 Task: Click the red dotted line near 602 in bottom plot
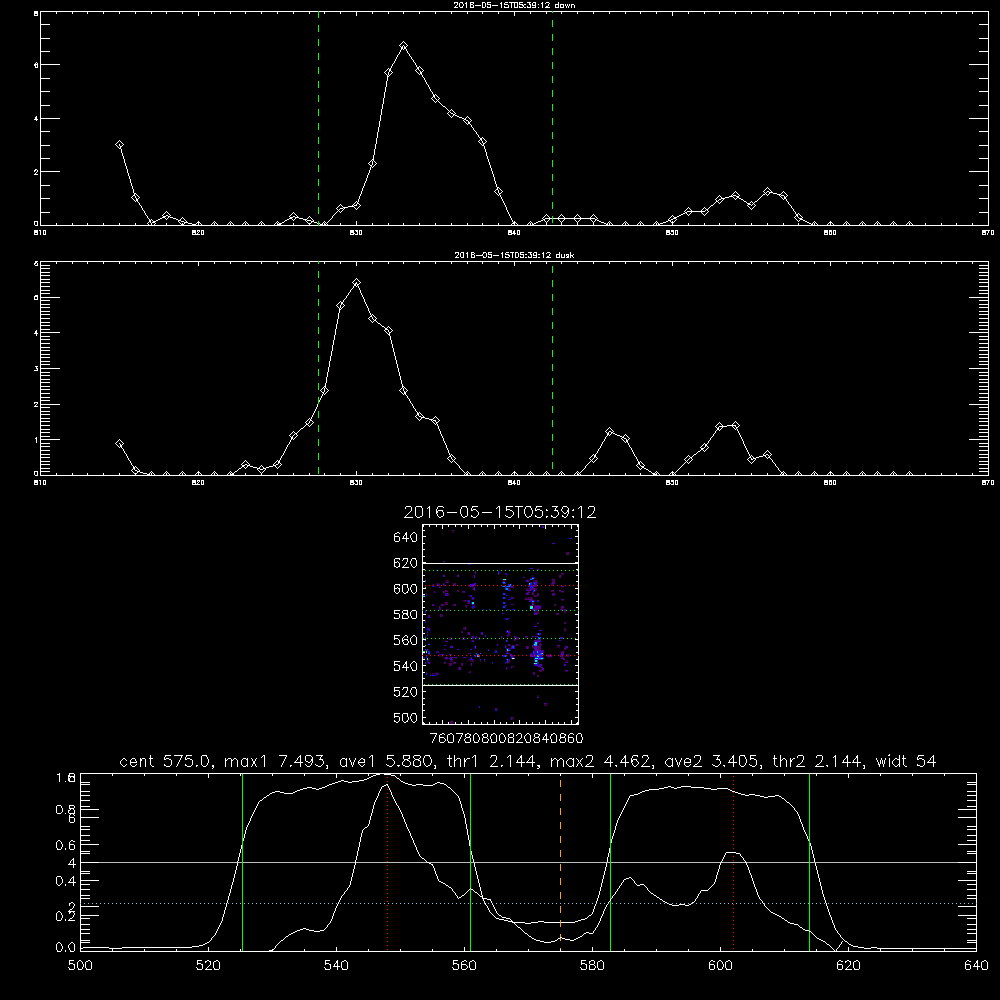[x=733, y=862]
